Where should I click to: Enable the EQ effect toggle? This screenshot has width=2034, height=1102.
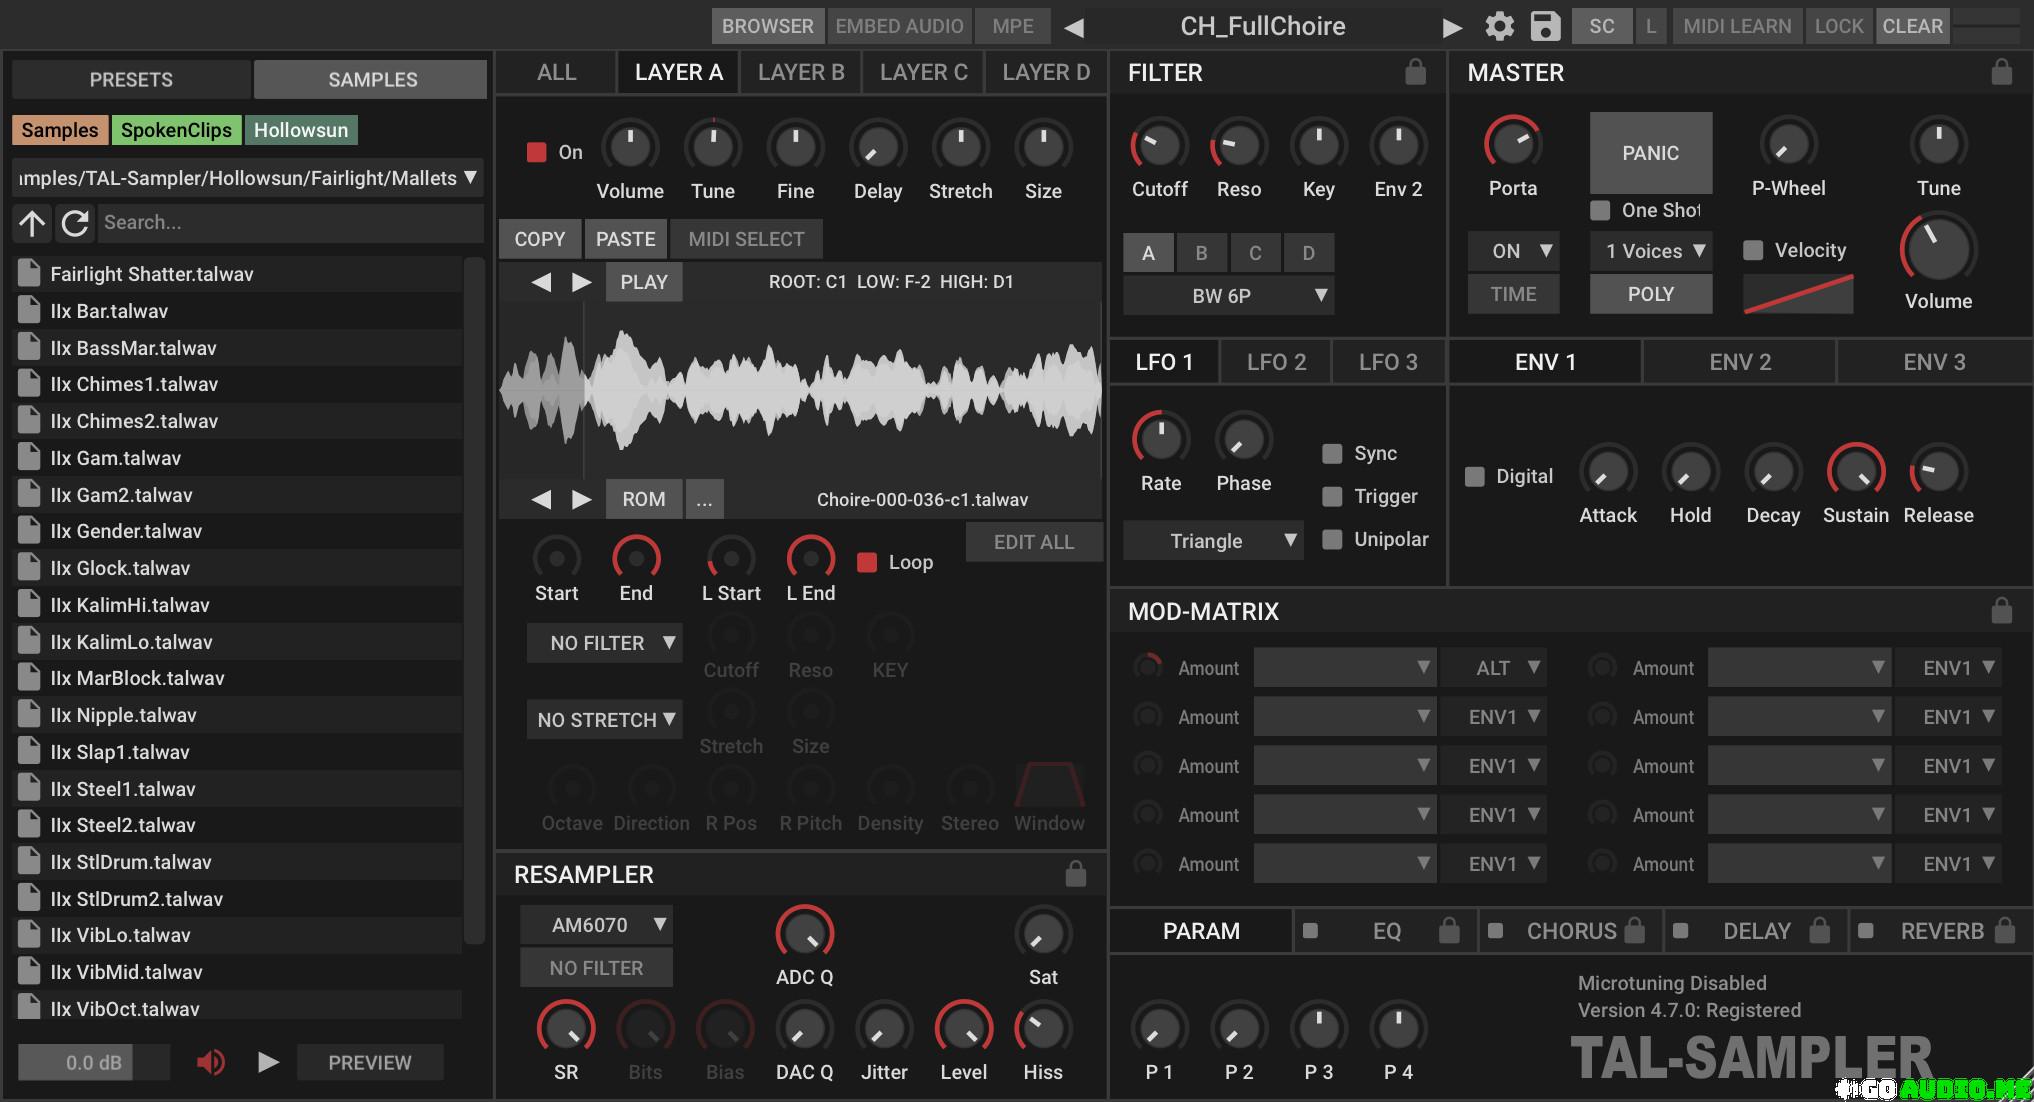(1310, 931)
